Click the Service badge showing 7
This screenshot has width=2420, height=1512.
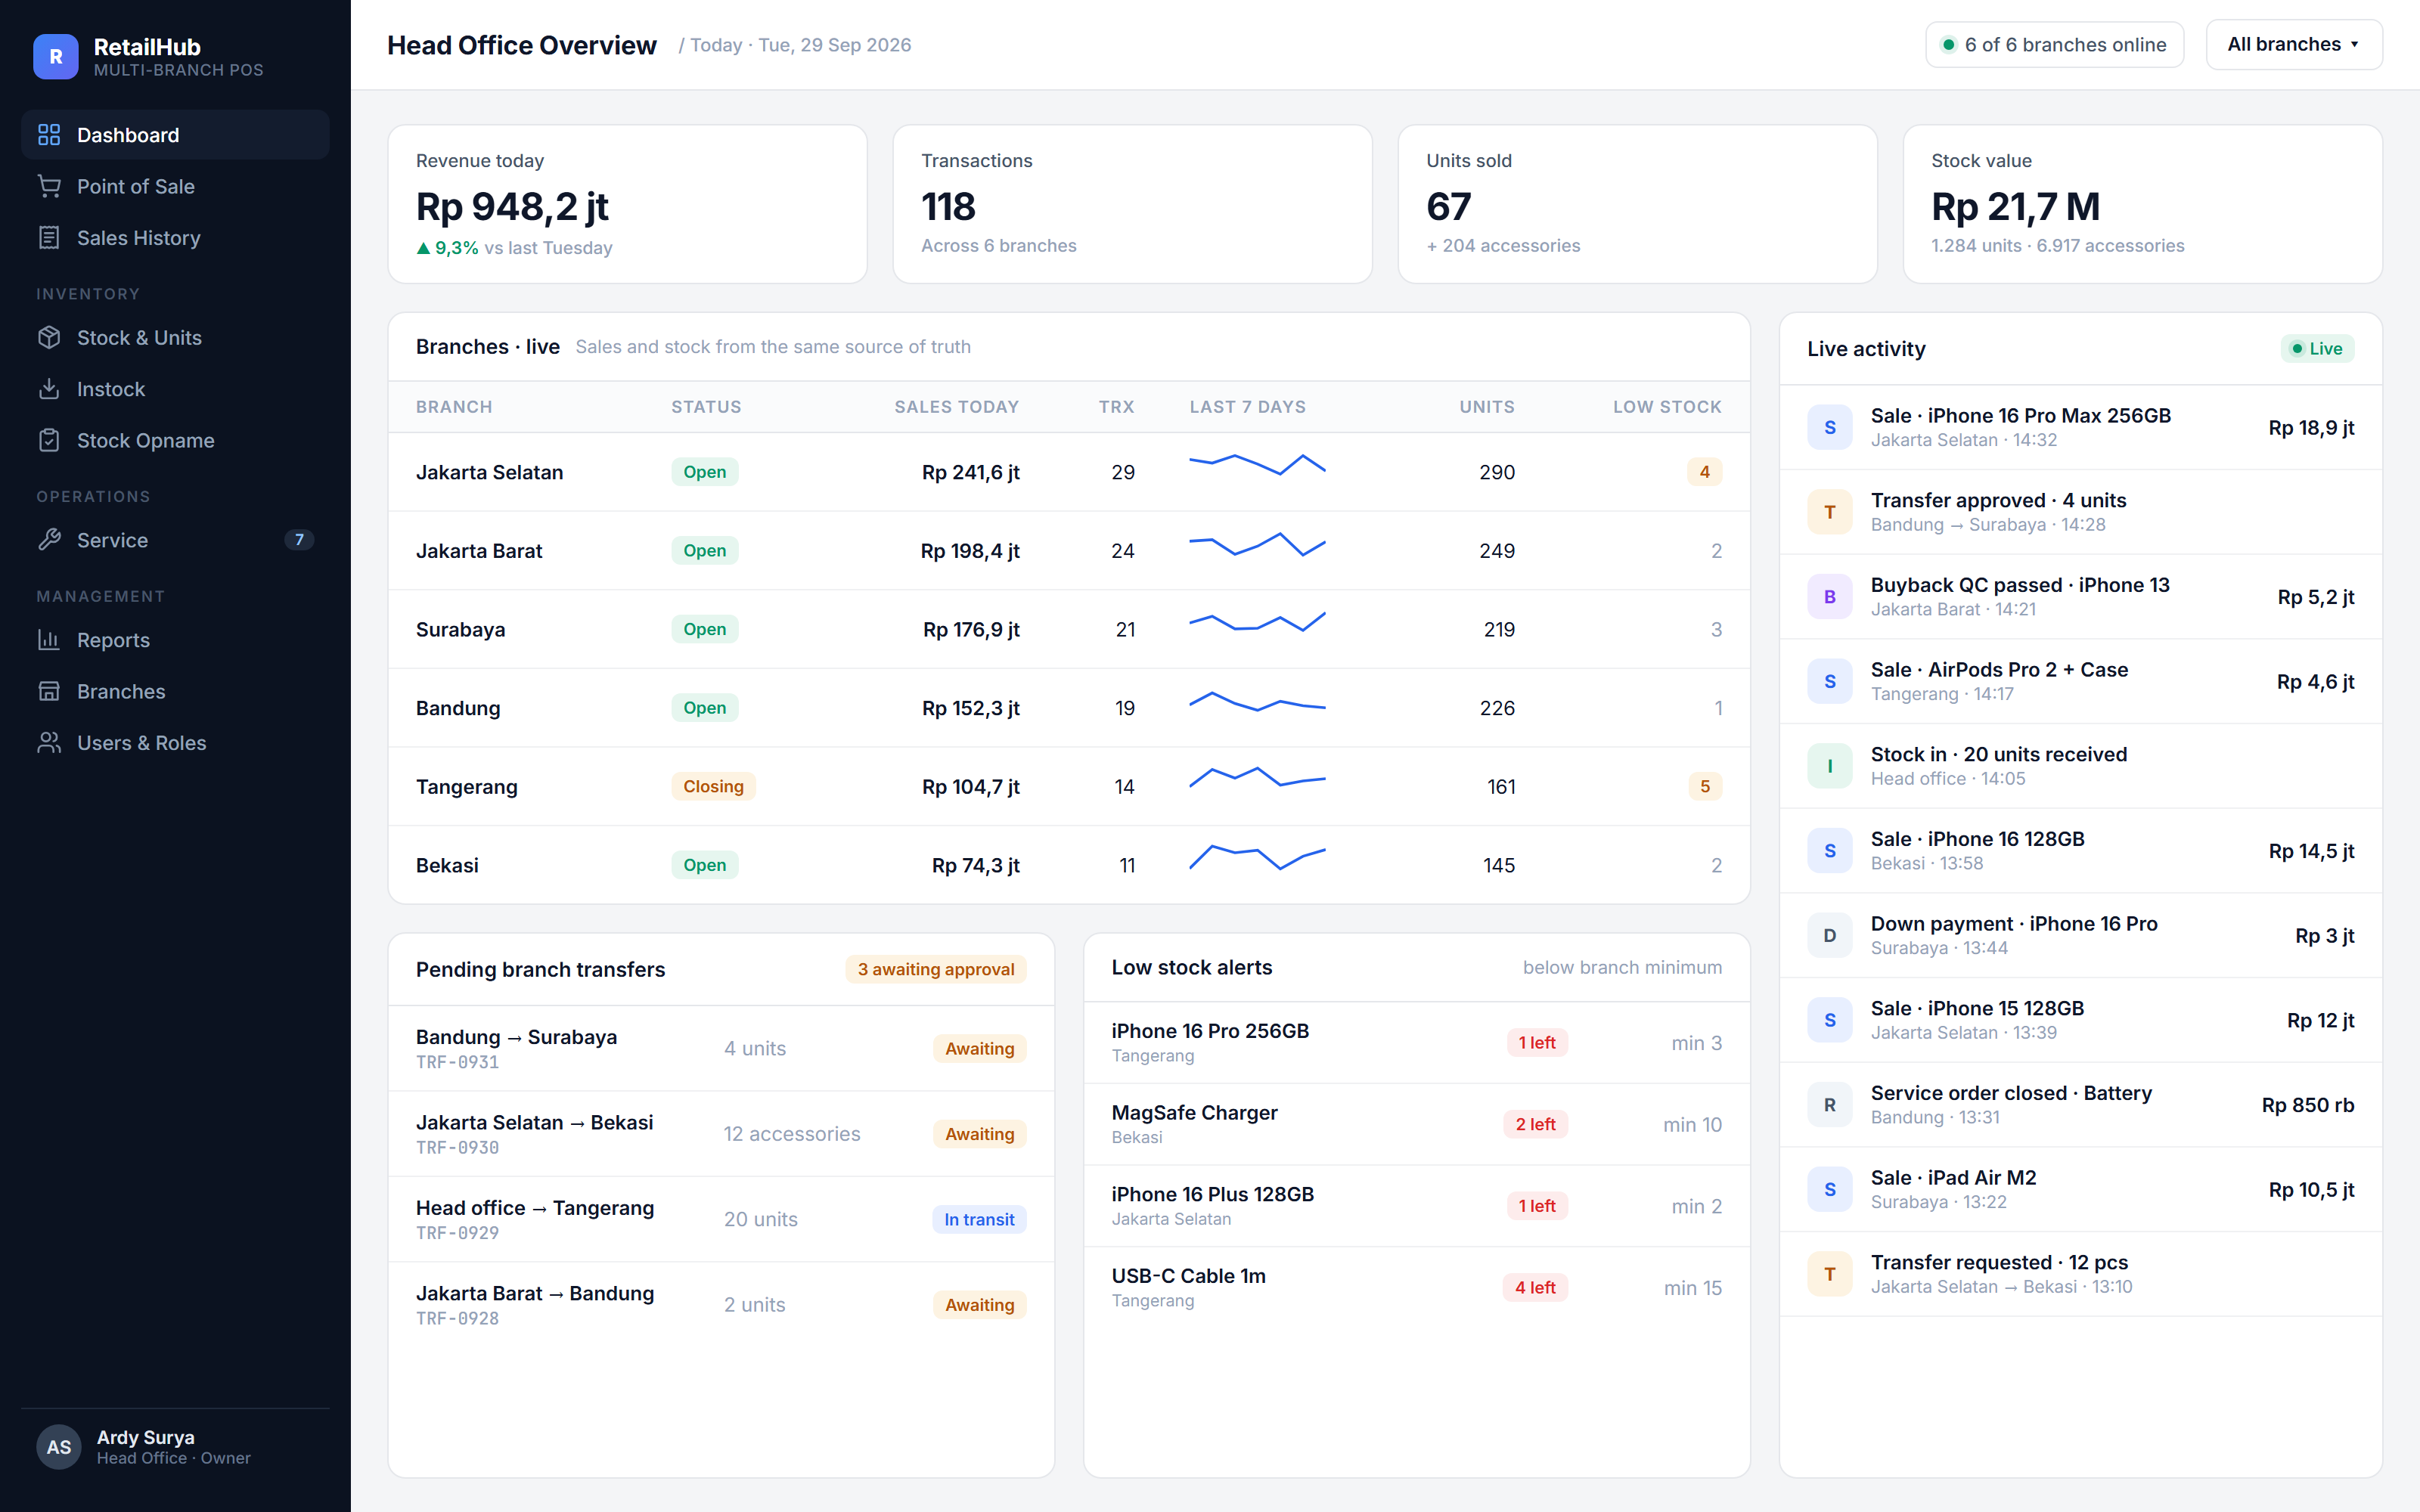tap(299, 540)
